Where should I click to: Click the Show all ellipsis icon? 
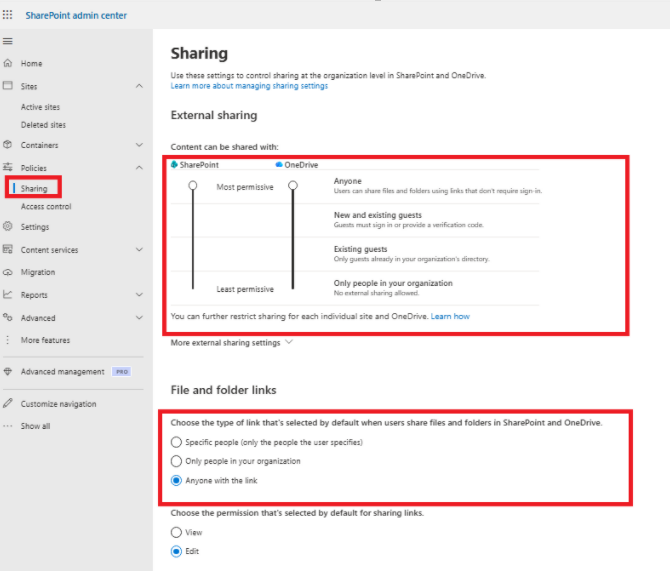point(8,426)
